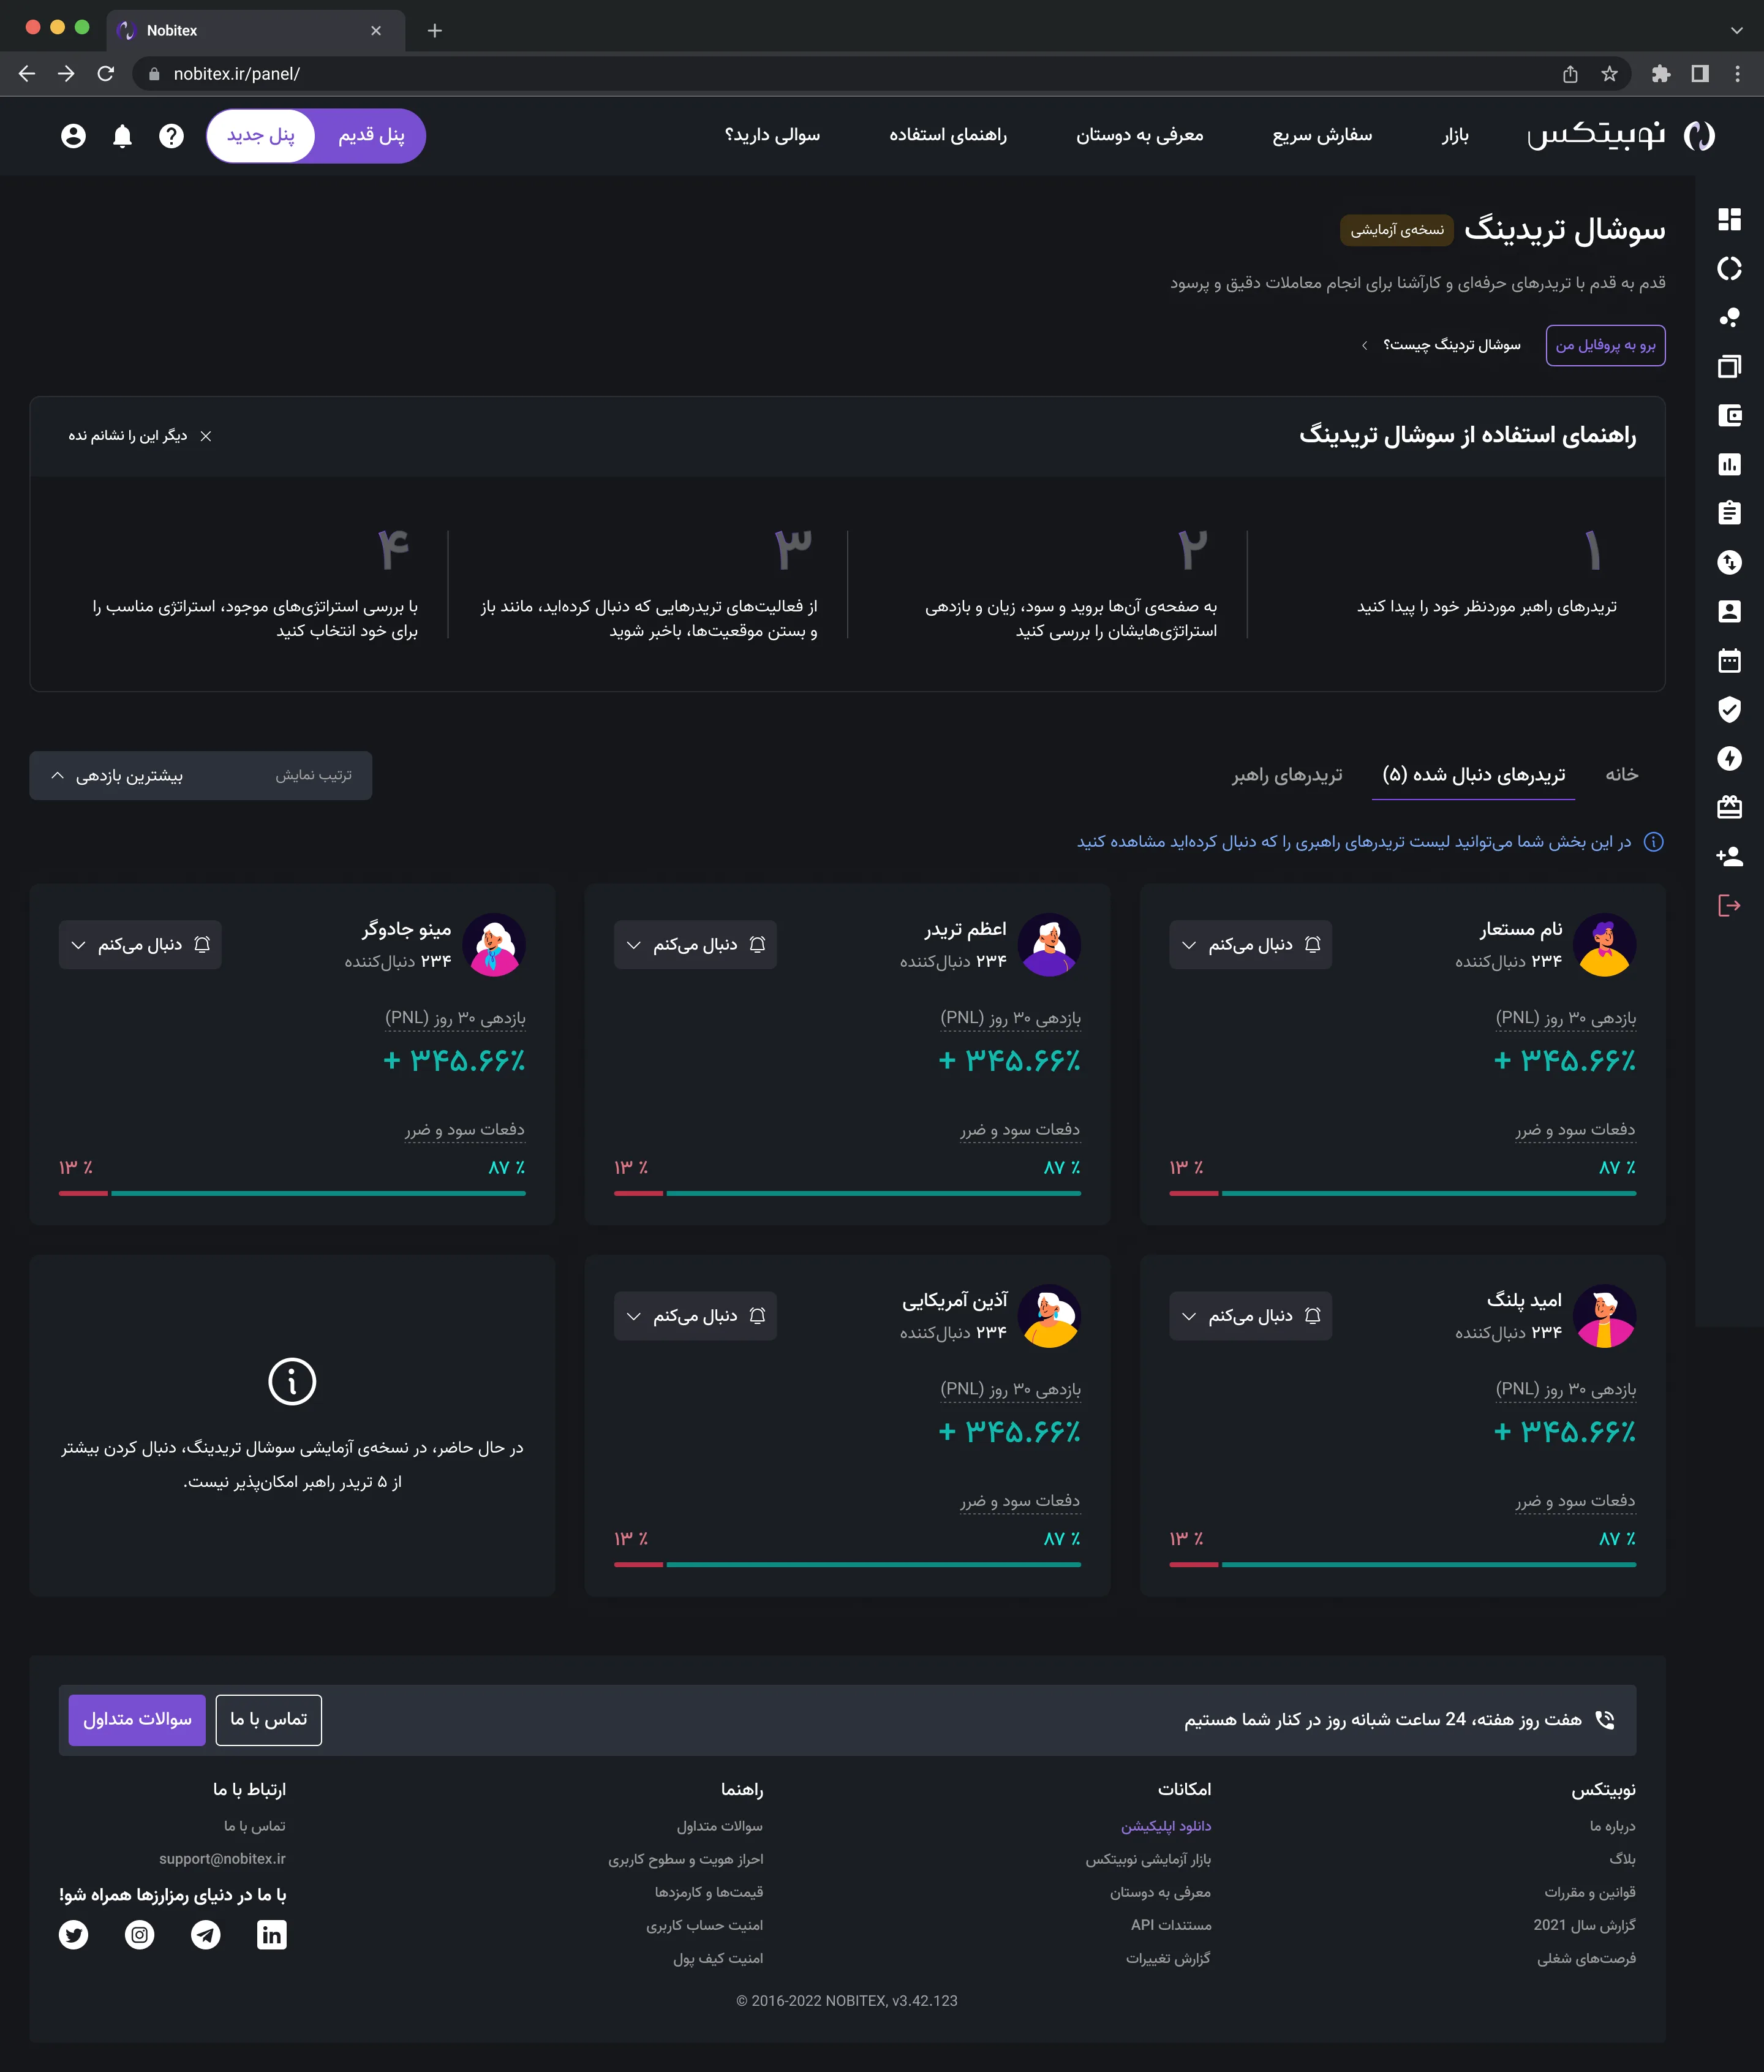1764x2072 pixels.
Task: Open a new browser tab
Action: click(435, 30)
